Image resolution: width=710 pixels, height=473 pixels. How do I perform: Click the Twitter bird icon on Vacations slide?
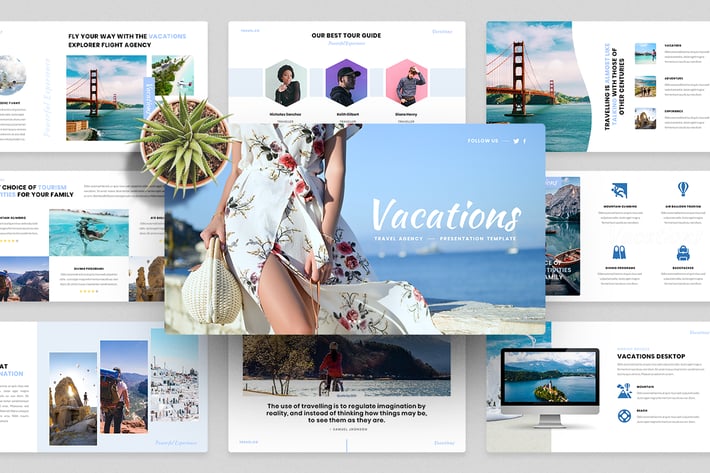(516, 141)
